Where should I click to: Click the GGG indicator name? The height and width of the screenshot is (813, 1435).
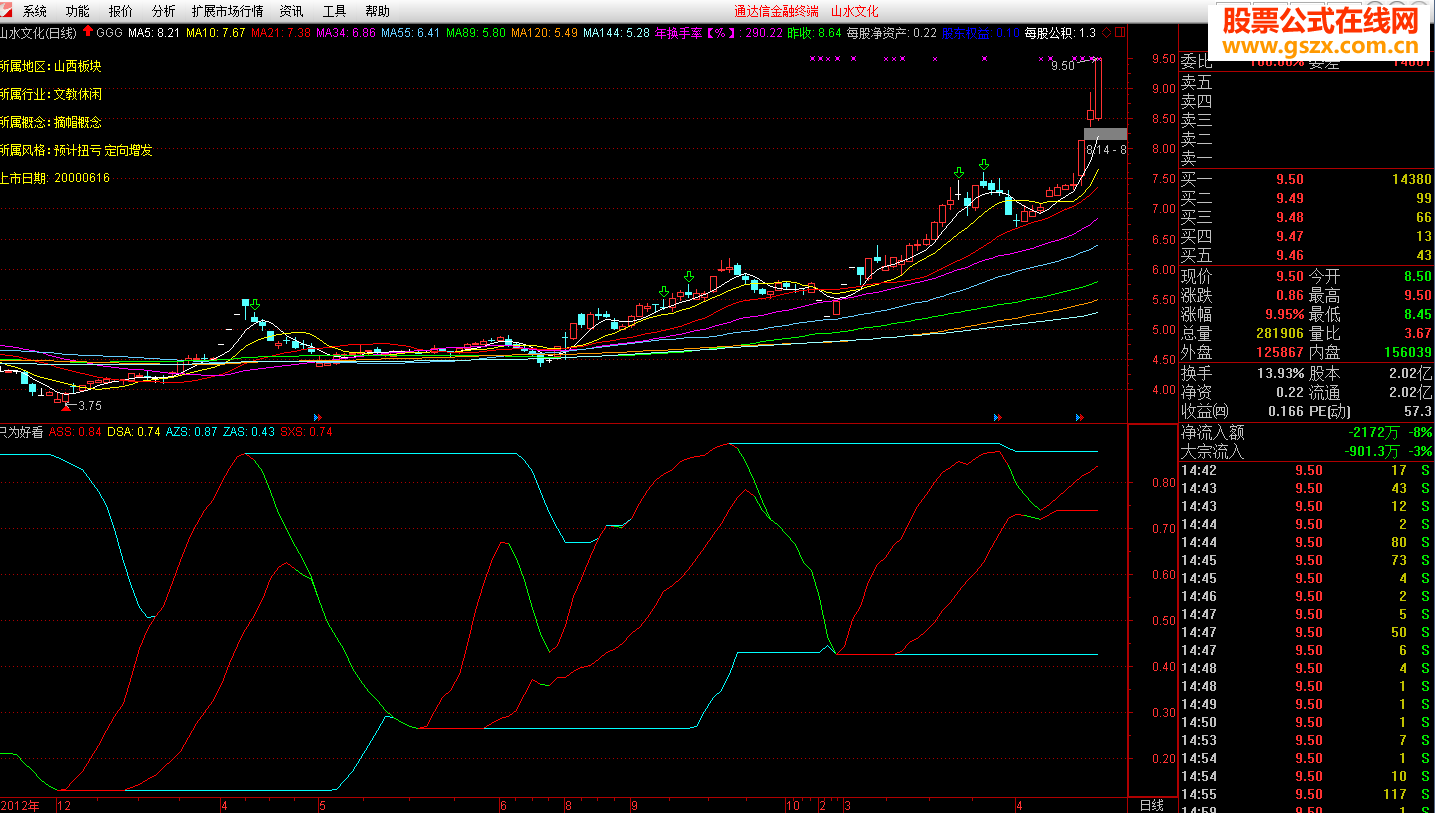pos(110,33)
